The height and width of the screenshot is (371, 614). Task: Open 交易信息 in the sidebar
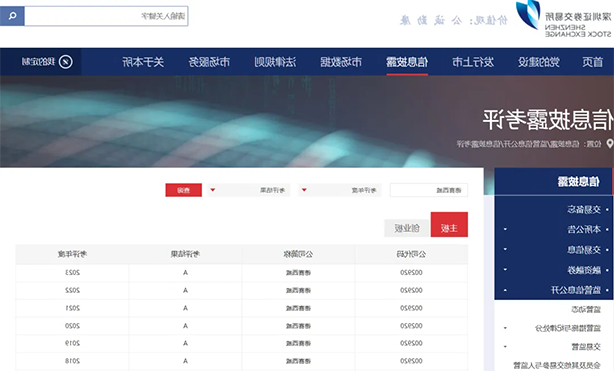[584, 250]
